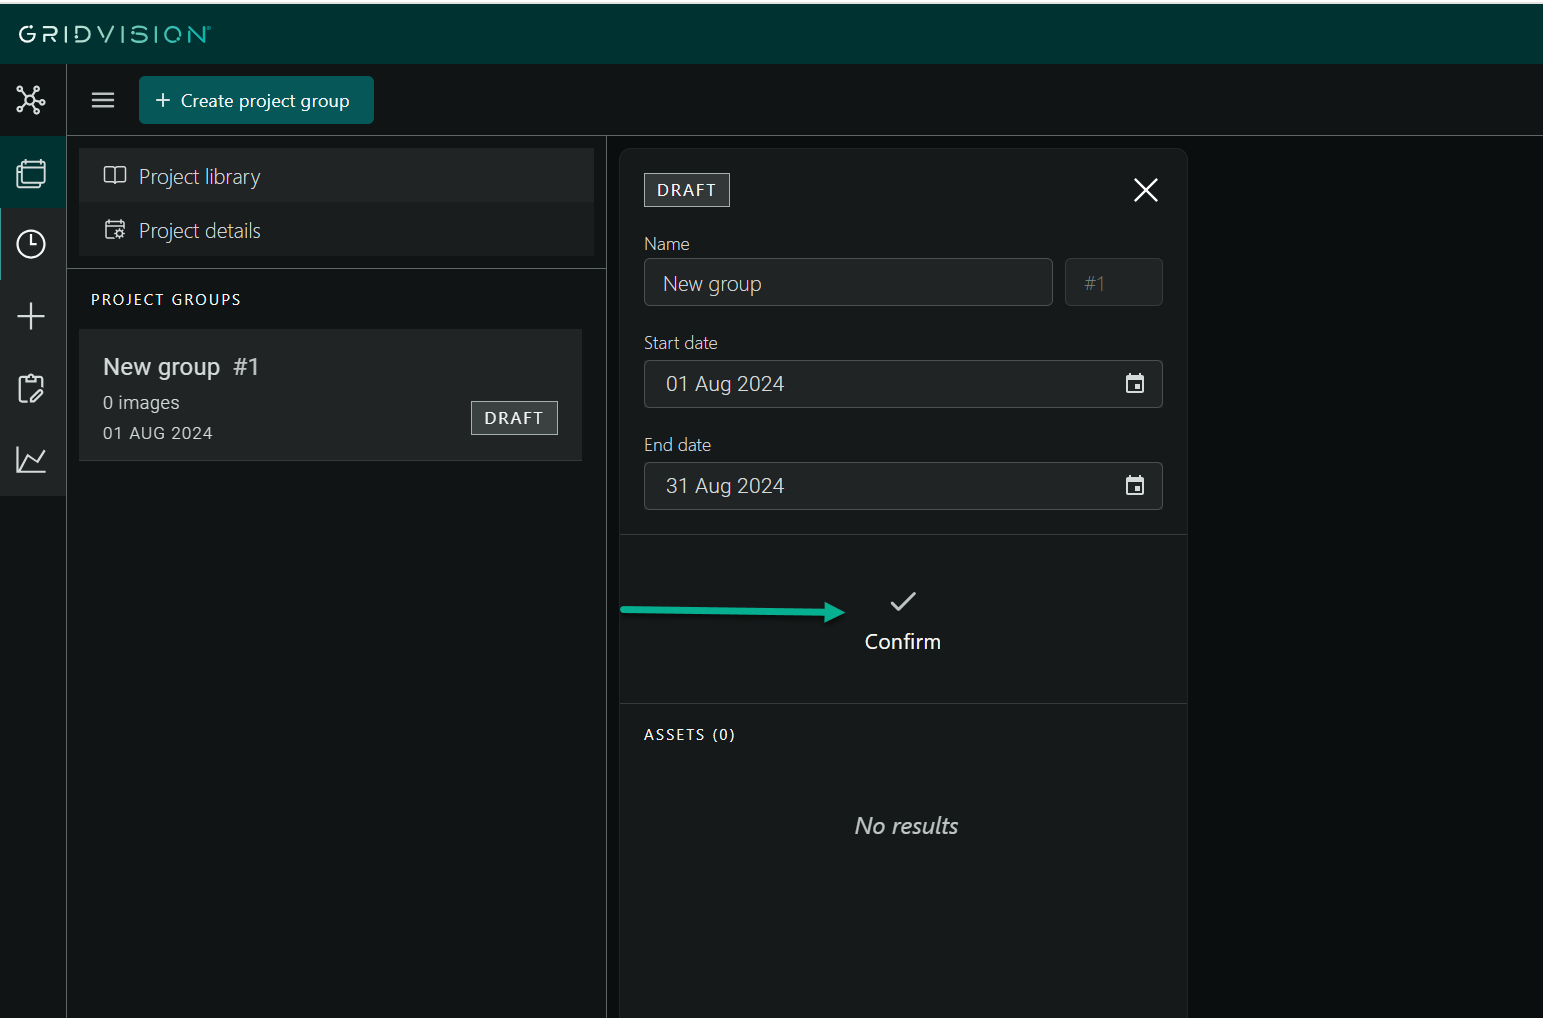Confirm the new project group
1543x1018 pixels.
[x=902, y=621]
